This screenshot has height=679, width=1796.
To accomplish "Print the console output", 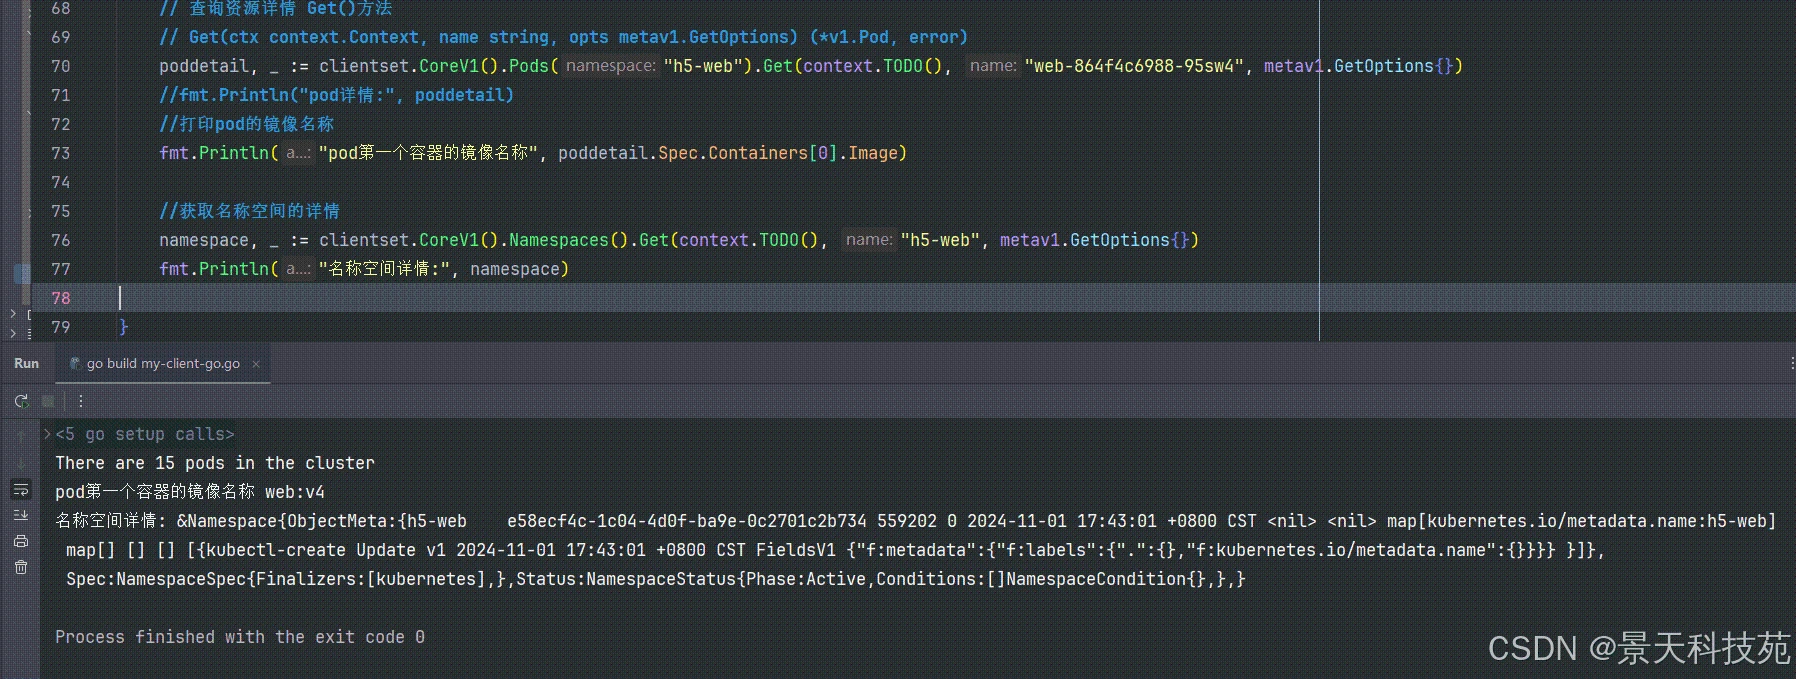I will (21, 541).
